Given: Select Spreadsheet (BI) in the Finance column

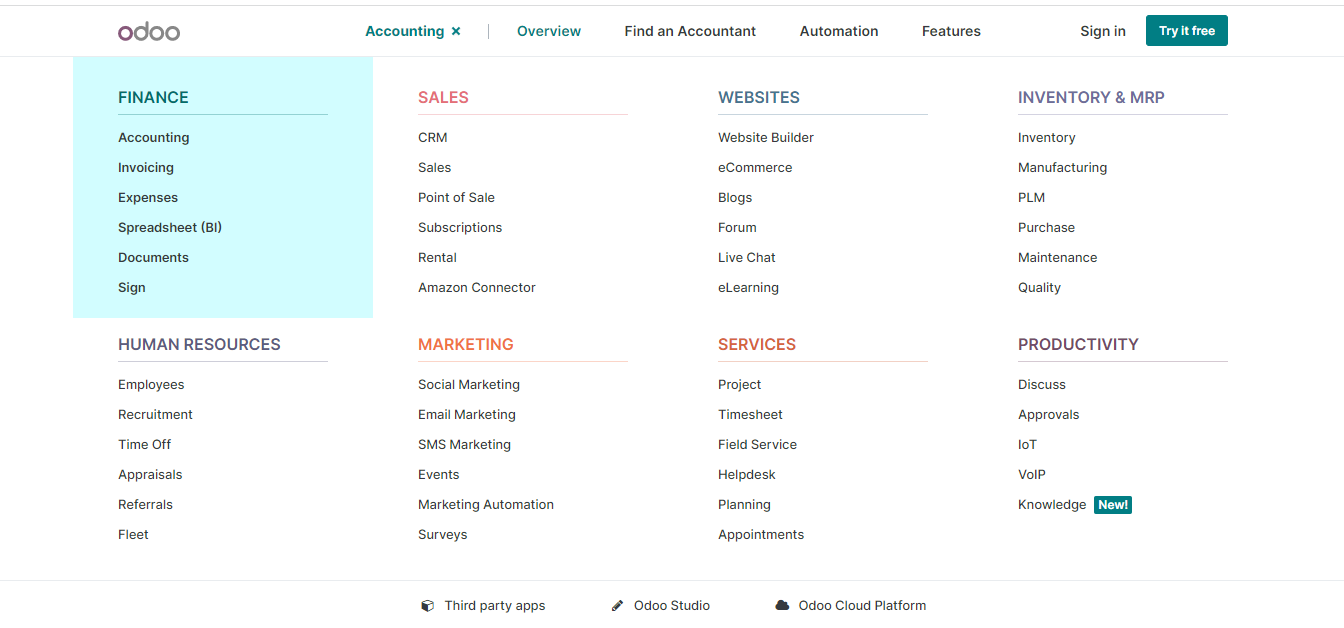Looking at the screenshot, I should coord(170,227).
